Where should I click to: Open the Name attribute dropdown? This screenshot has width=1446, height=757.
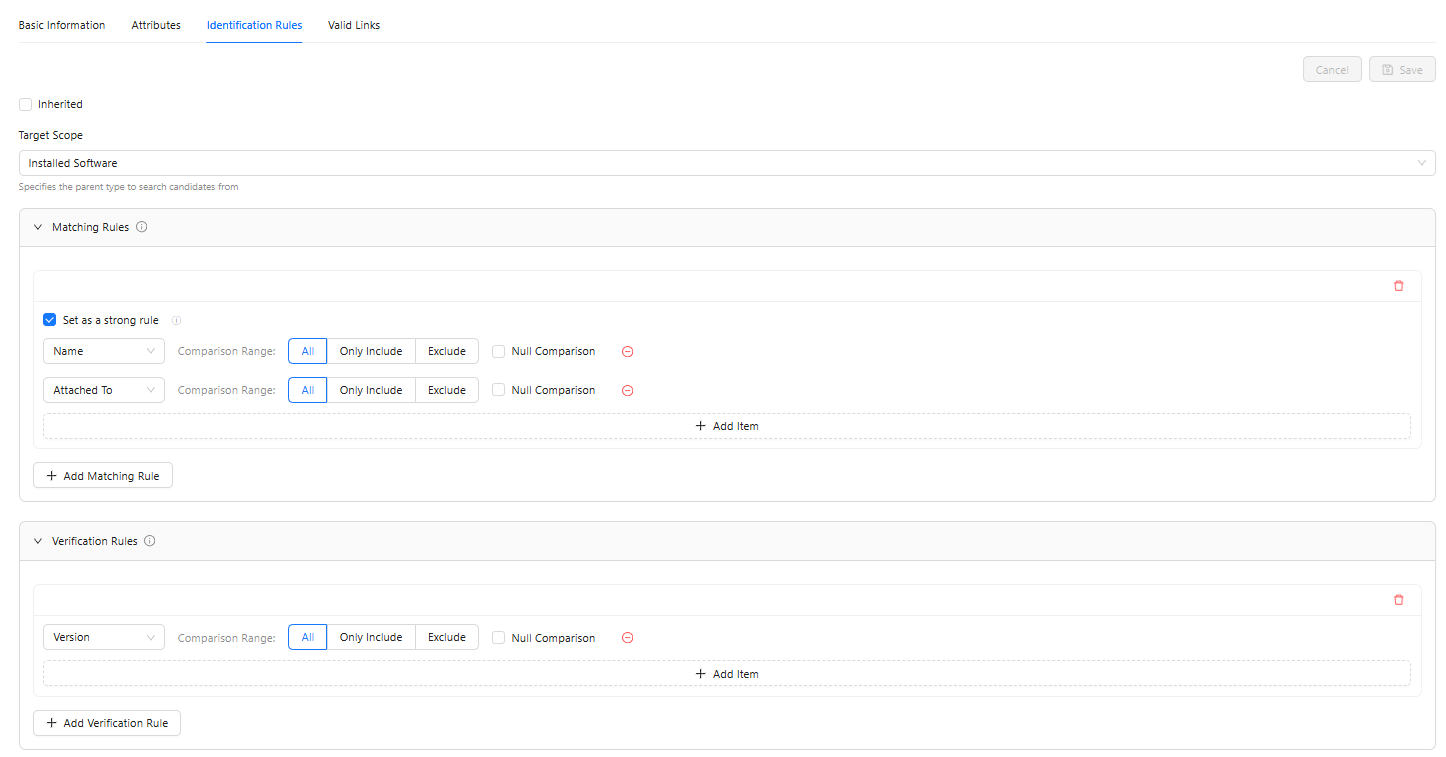(104, 351)
